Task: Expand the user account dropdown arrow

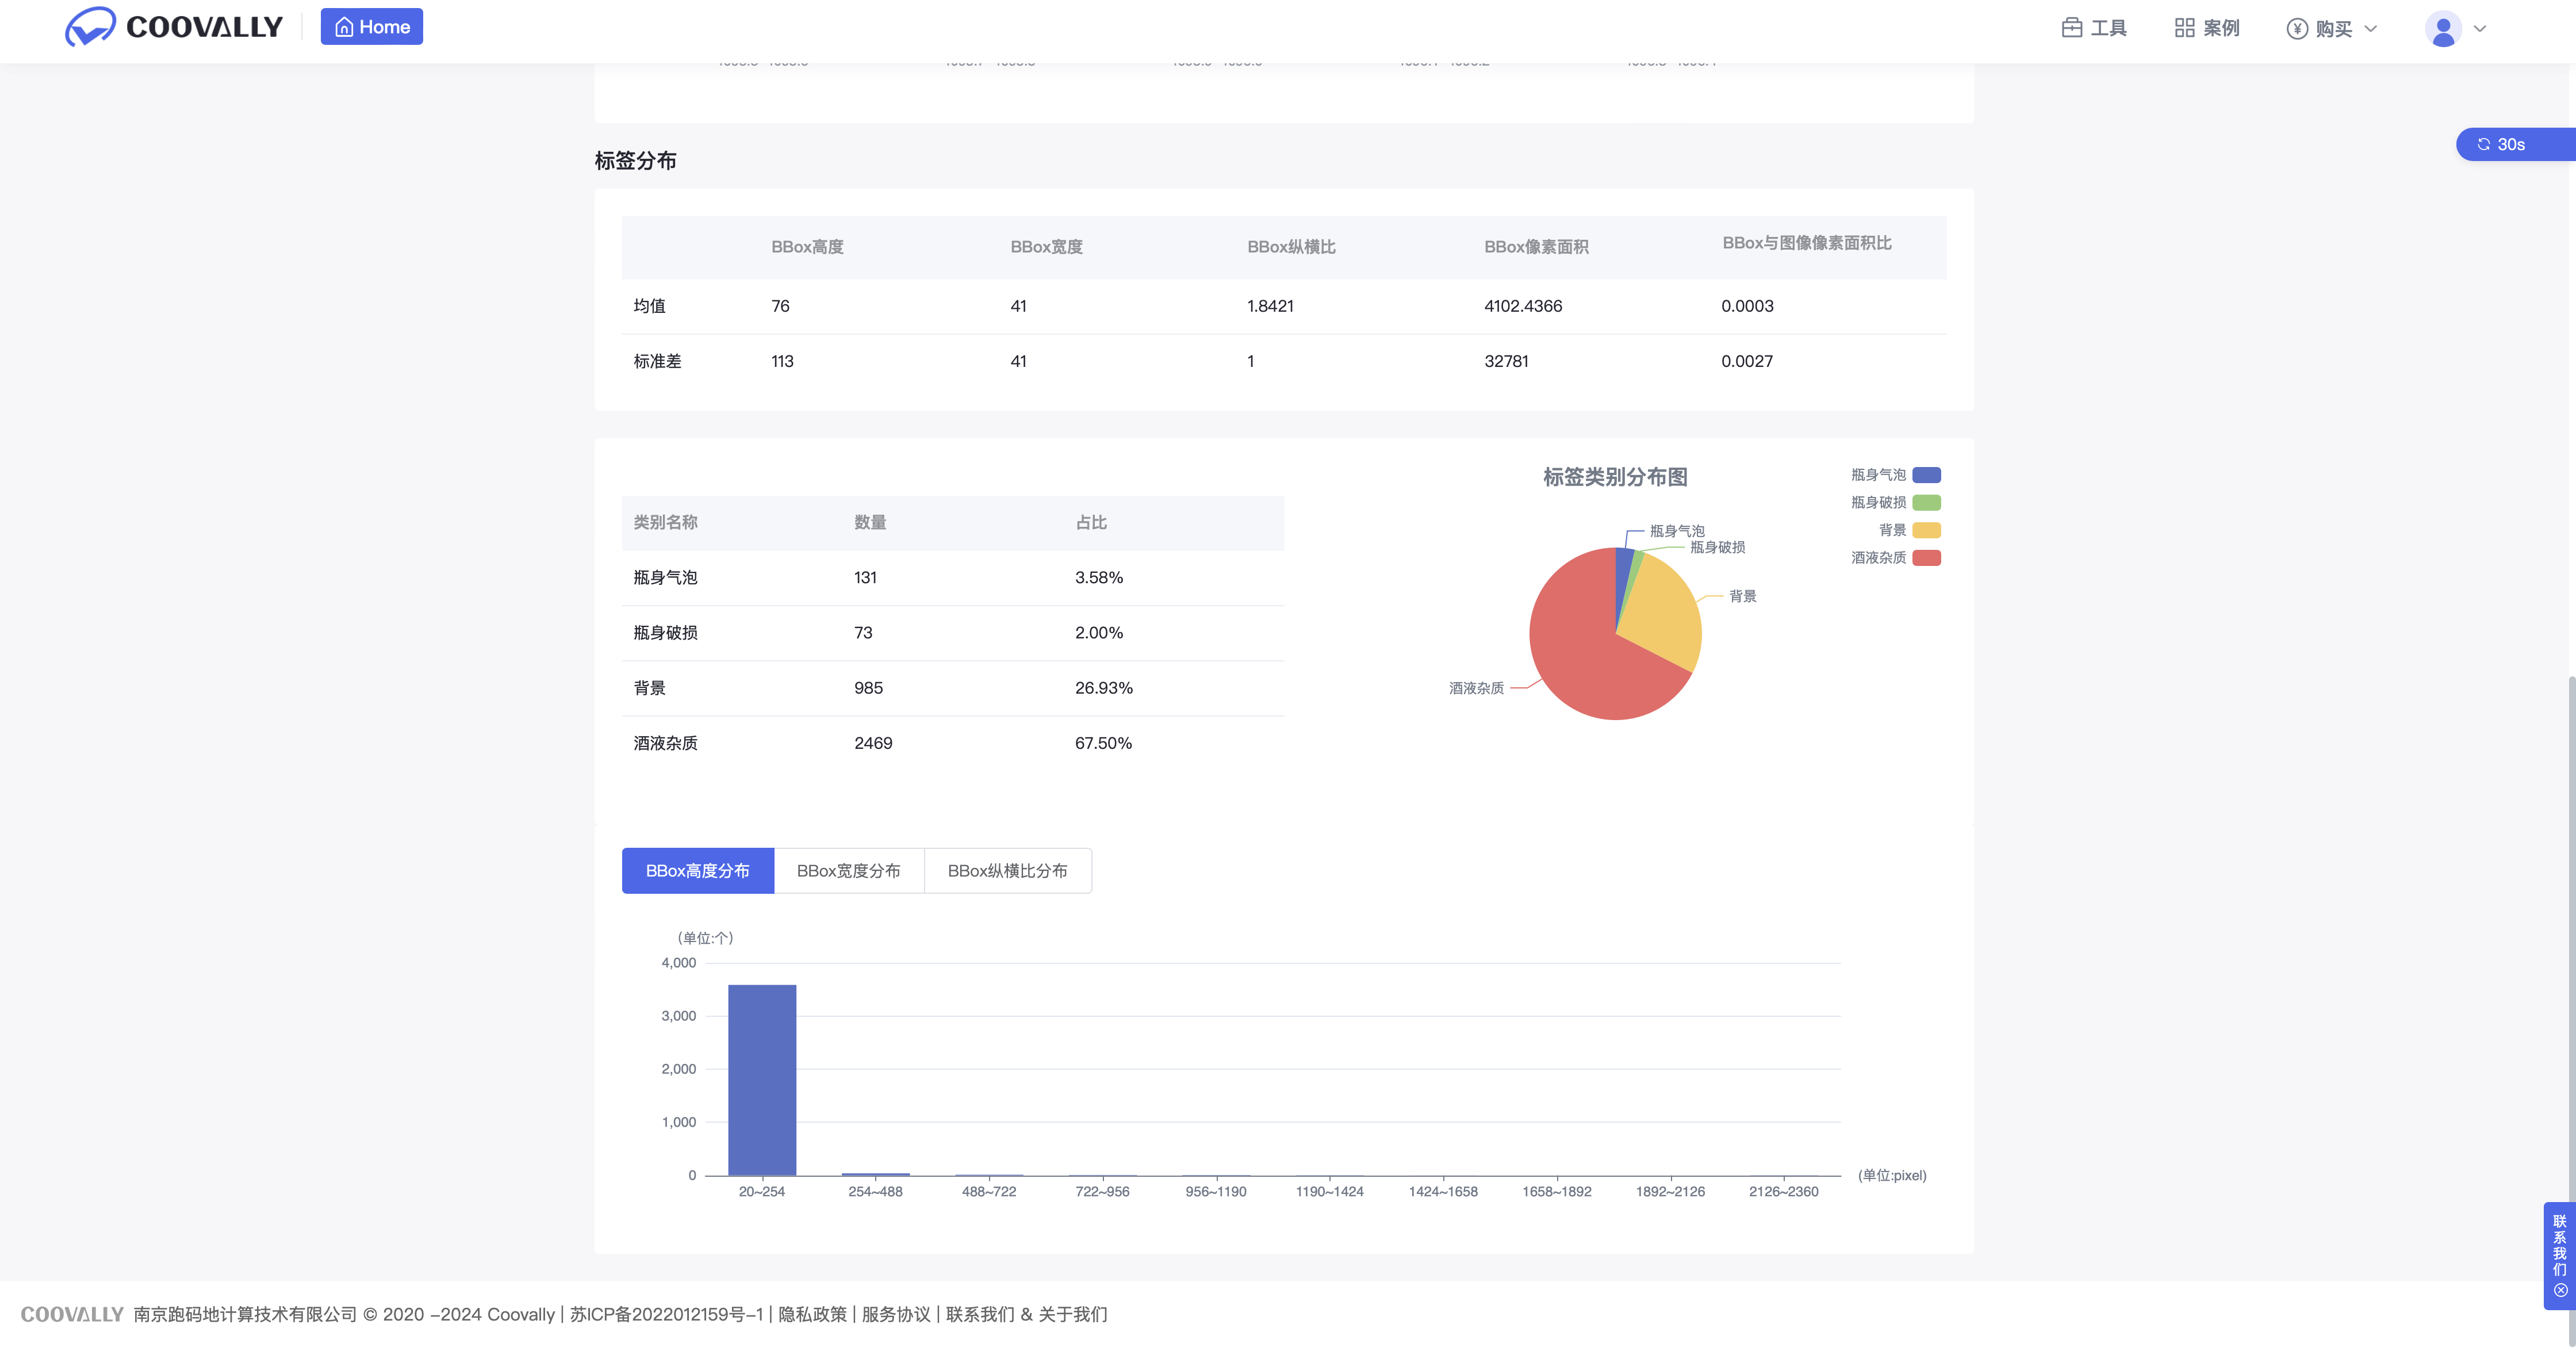Action: click(2480, 29)
